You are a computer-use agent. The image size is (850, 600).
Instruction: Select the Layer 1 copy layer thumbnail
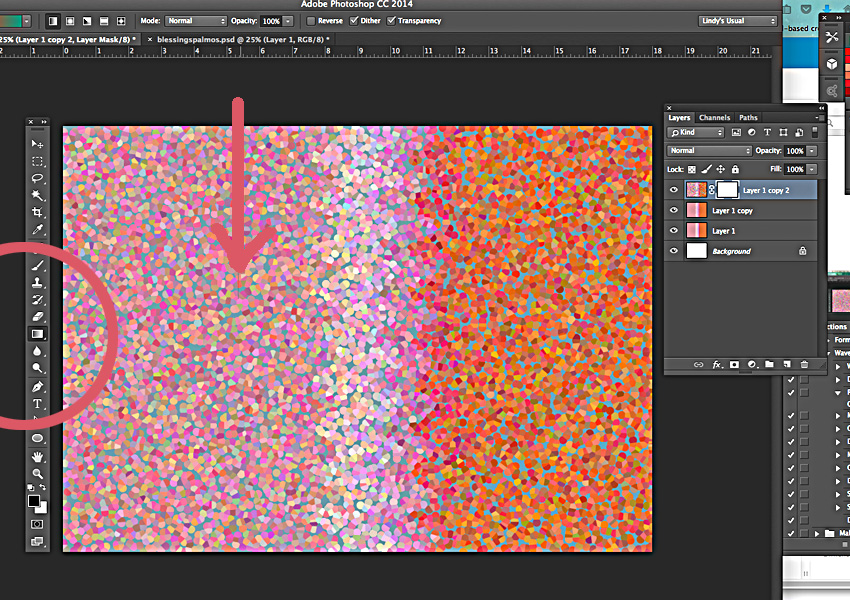pos(699,210)
